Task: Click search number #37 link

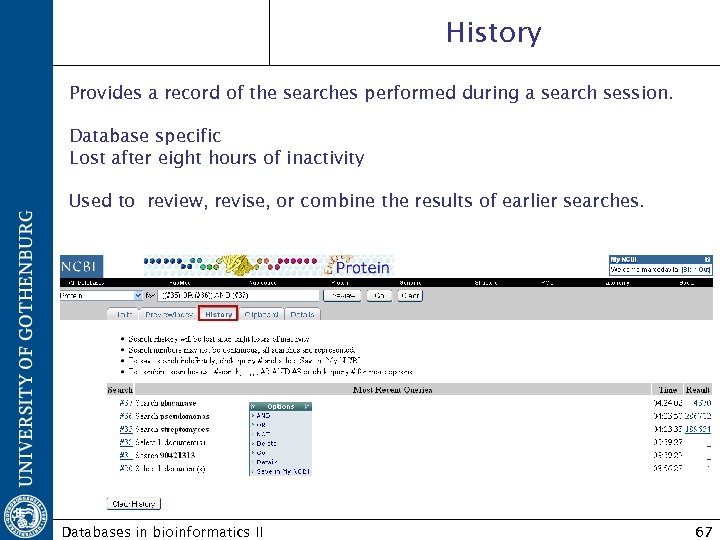Action: coord(125,403)
